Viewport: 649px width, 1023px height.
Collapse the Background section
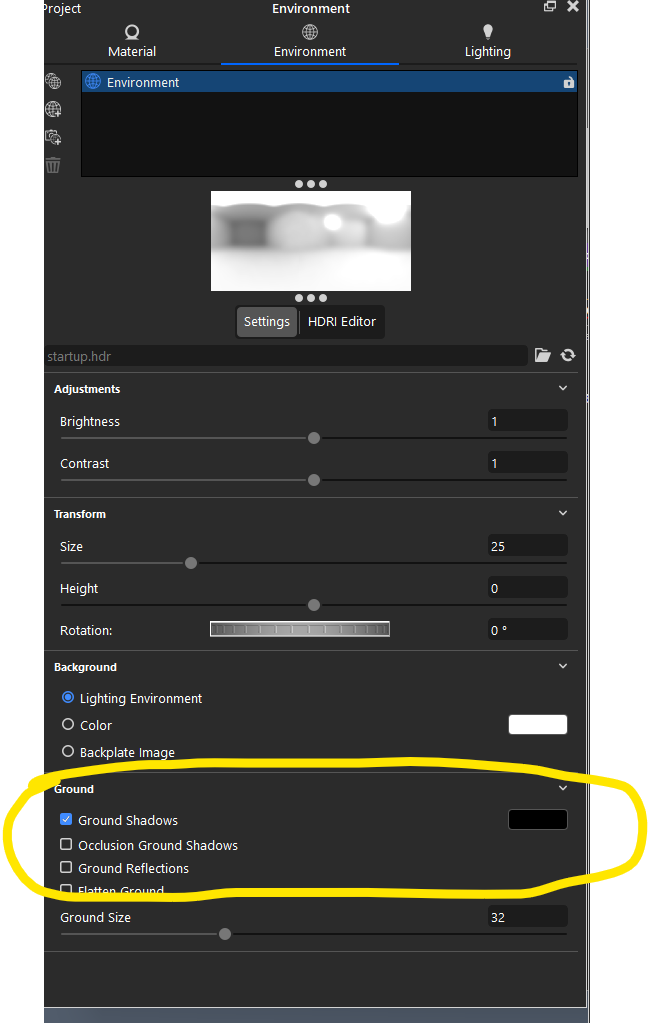[x=563, y=666]
